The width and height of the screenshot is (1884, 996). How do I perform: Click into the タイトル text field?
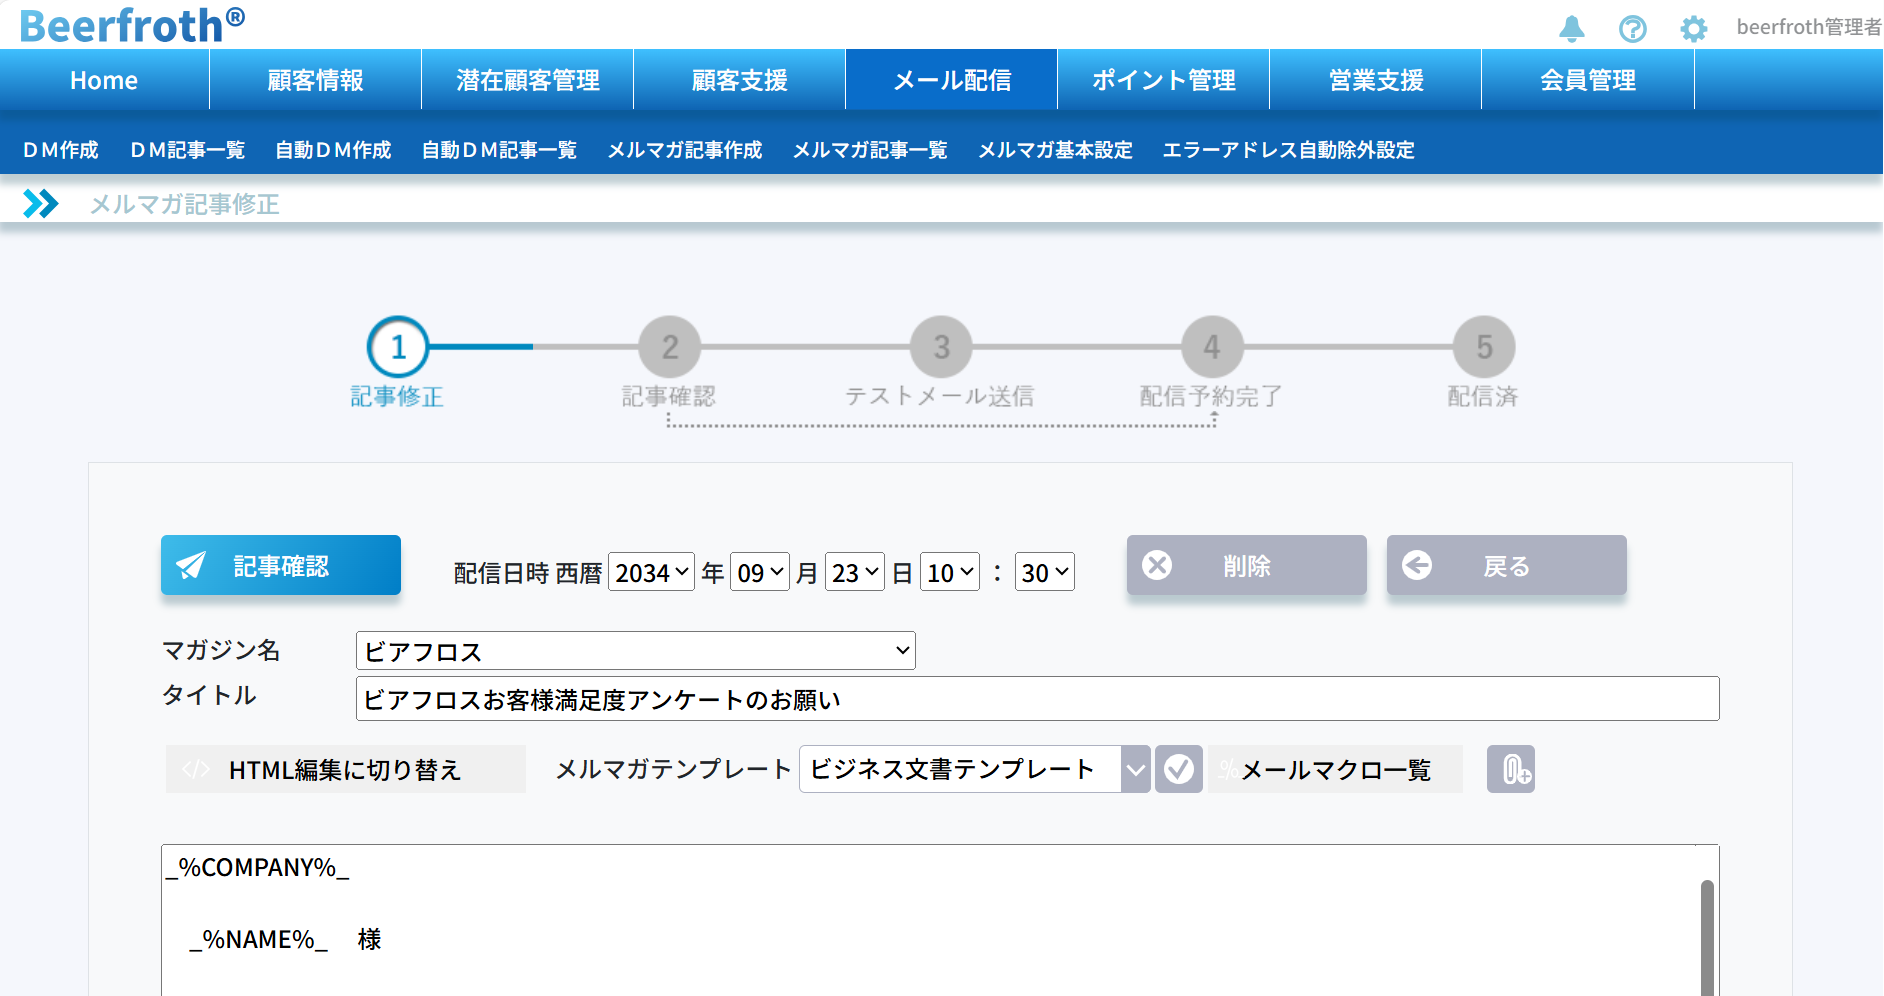pyautogui.click(x=1037, y=699)
